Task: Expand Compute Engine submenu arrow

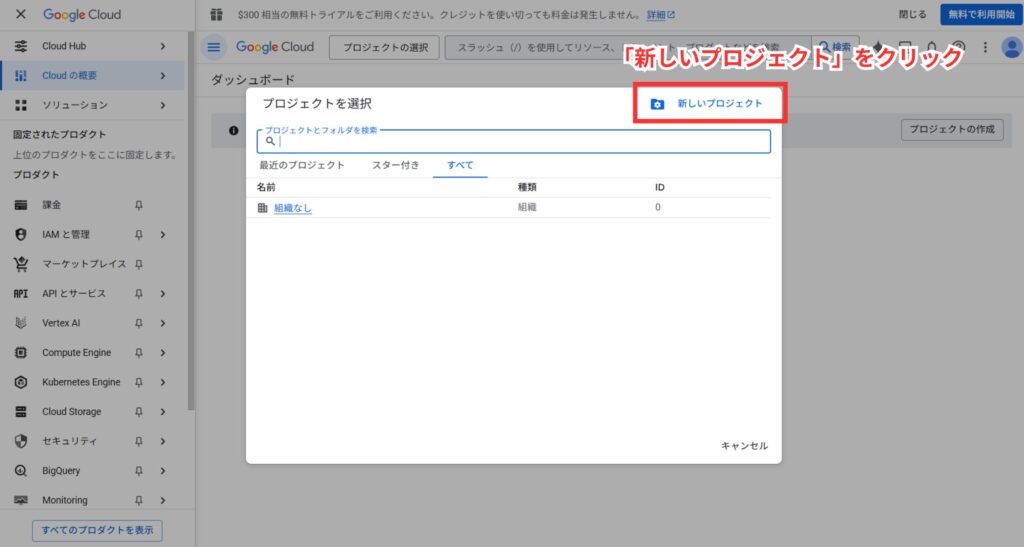Action: click(163, 352)
